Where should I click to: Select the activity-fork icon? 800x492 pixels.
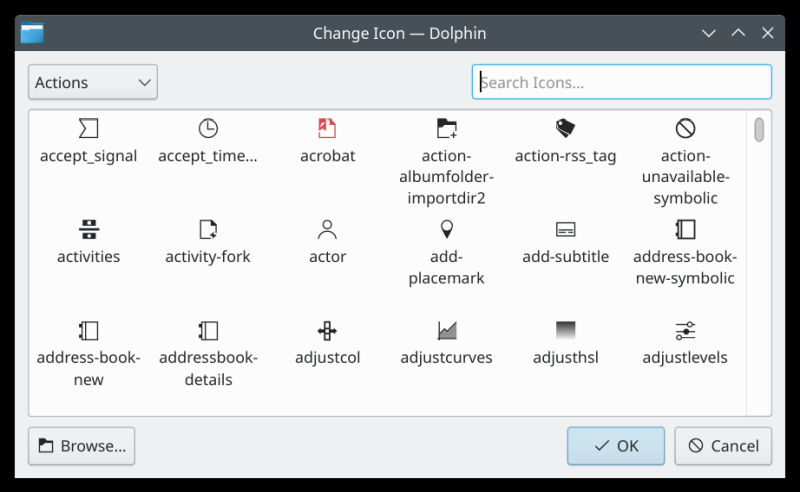[208, 229]
